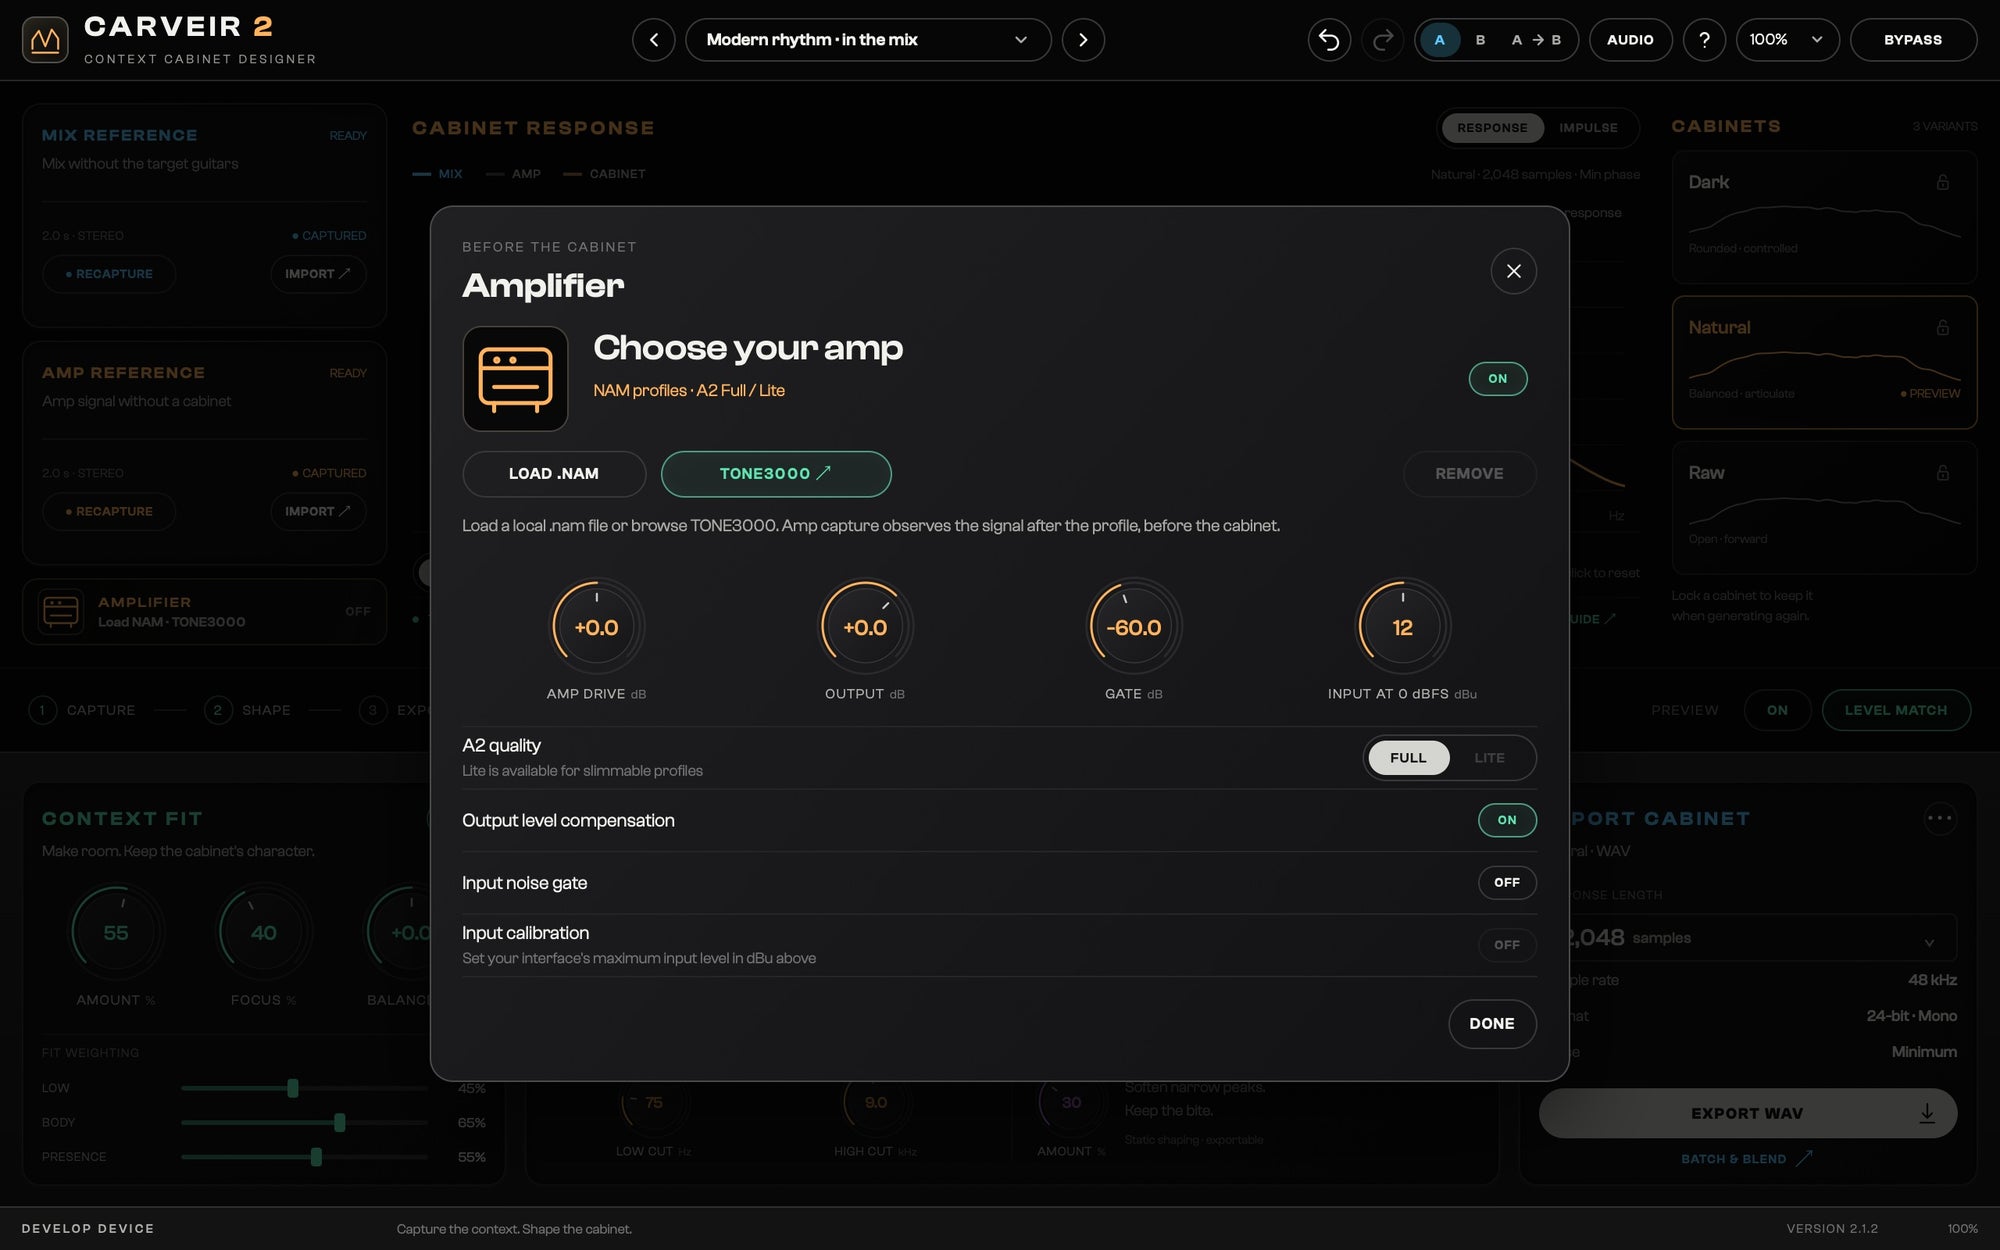Toggle the Input noise gate switch
2000x1250 pixels.
click(x=1507, y=882)
